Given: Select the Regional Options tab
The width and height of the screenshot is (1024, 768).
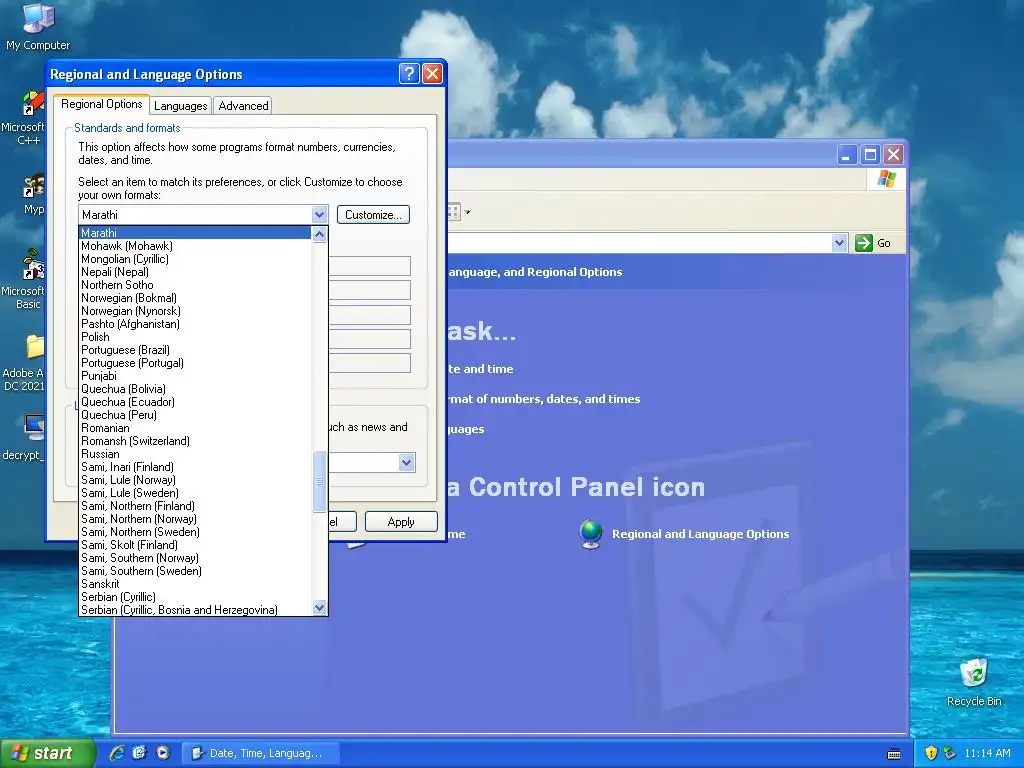Looking at the screenshot, I should click(x=101, y=104).
